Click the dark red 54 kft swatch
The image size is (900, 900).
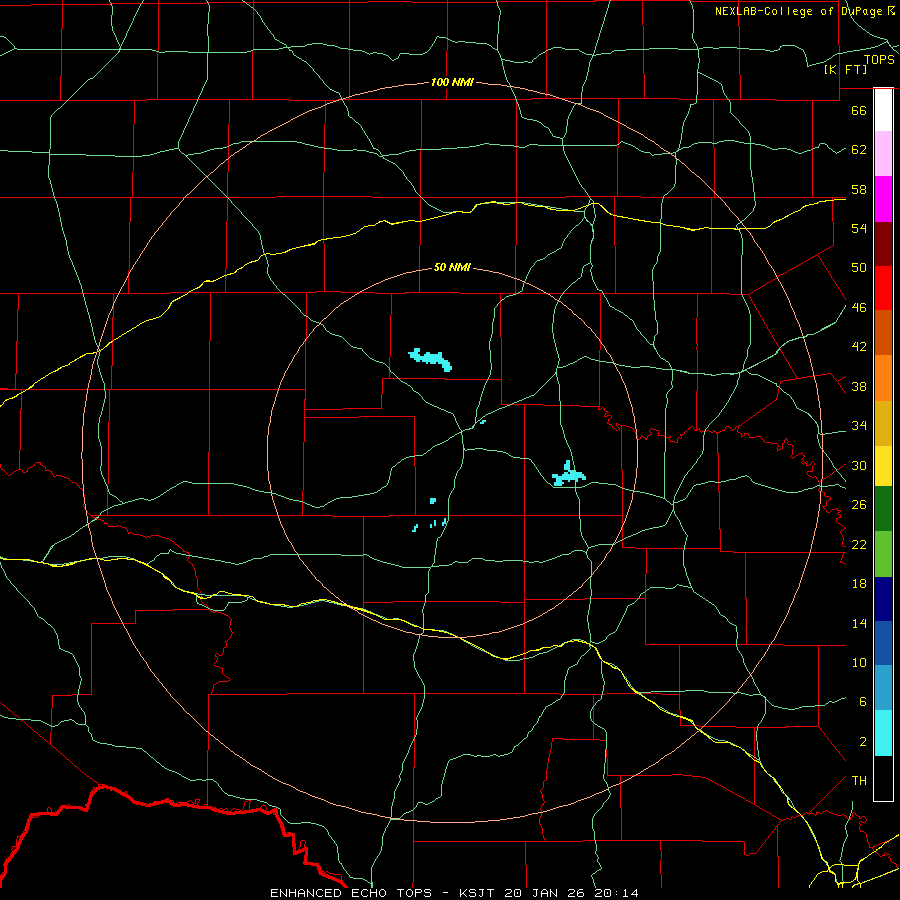click(x=883, y=244)
